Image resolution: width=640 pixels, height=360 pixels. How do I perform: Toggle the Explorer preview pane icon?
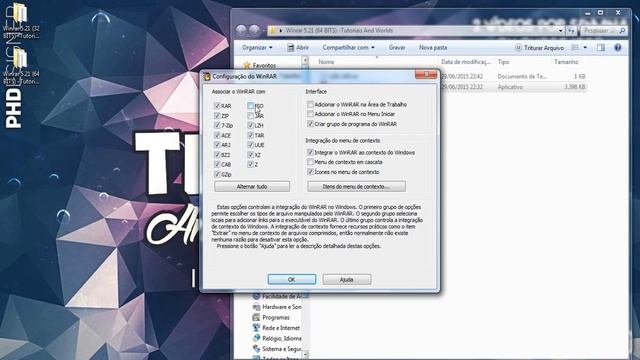tap(601, 48)
